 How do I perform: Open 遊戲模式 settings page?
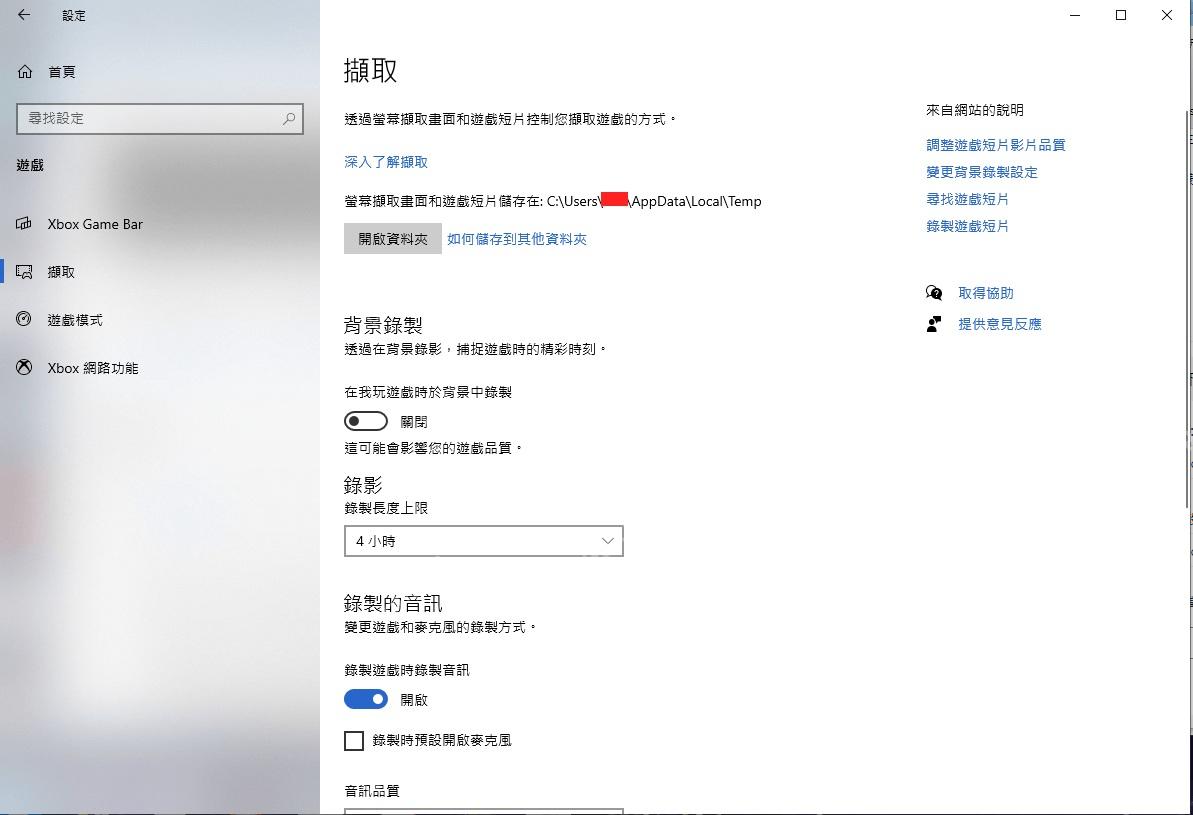pos(161,320)
